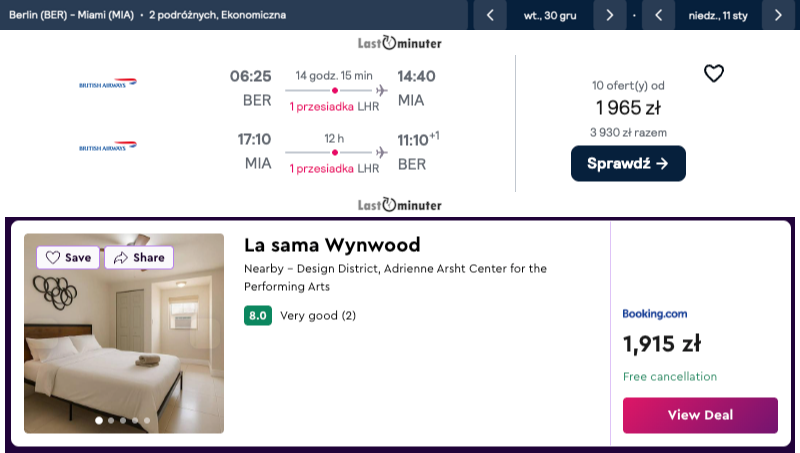Image resolution: width=800 pixels, height=453 pixels.
Task: Click the Booking.com provider logo
Action: (x=655, y=314)
